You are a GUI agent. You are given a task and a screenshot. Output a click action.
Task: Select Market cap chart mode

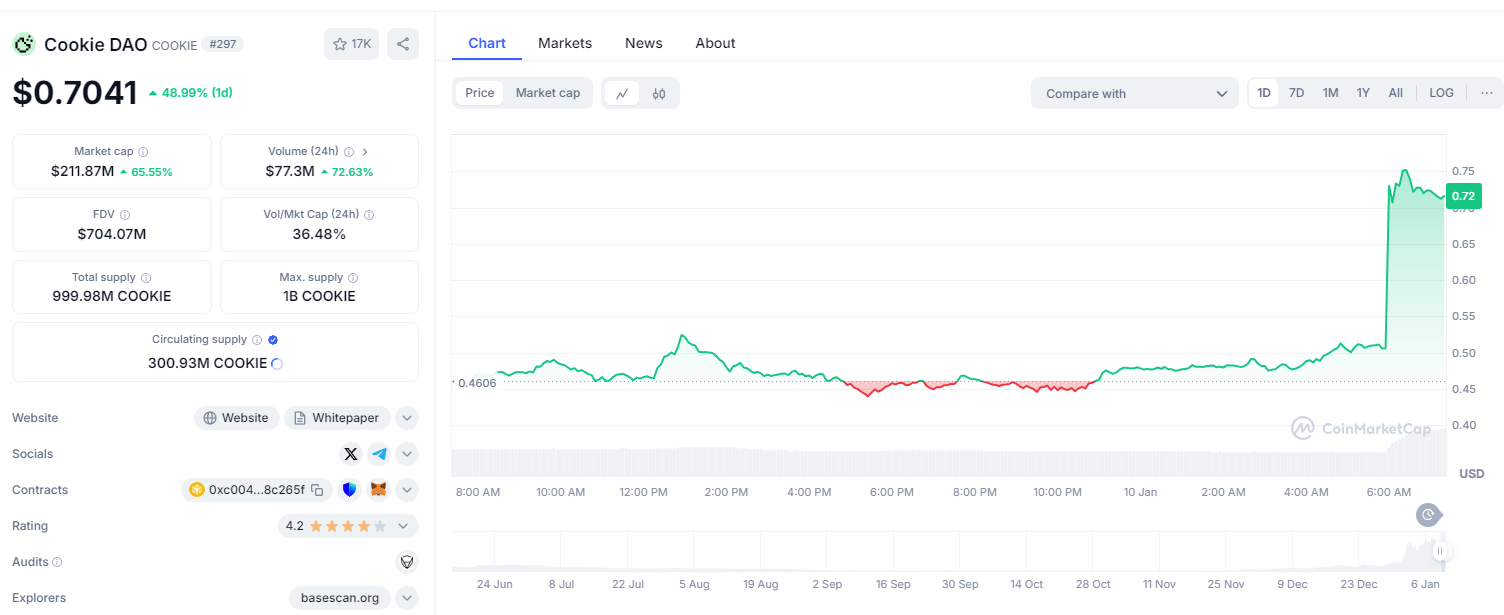[x=548, y=93]
